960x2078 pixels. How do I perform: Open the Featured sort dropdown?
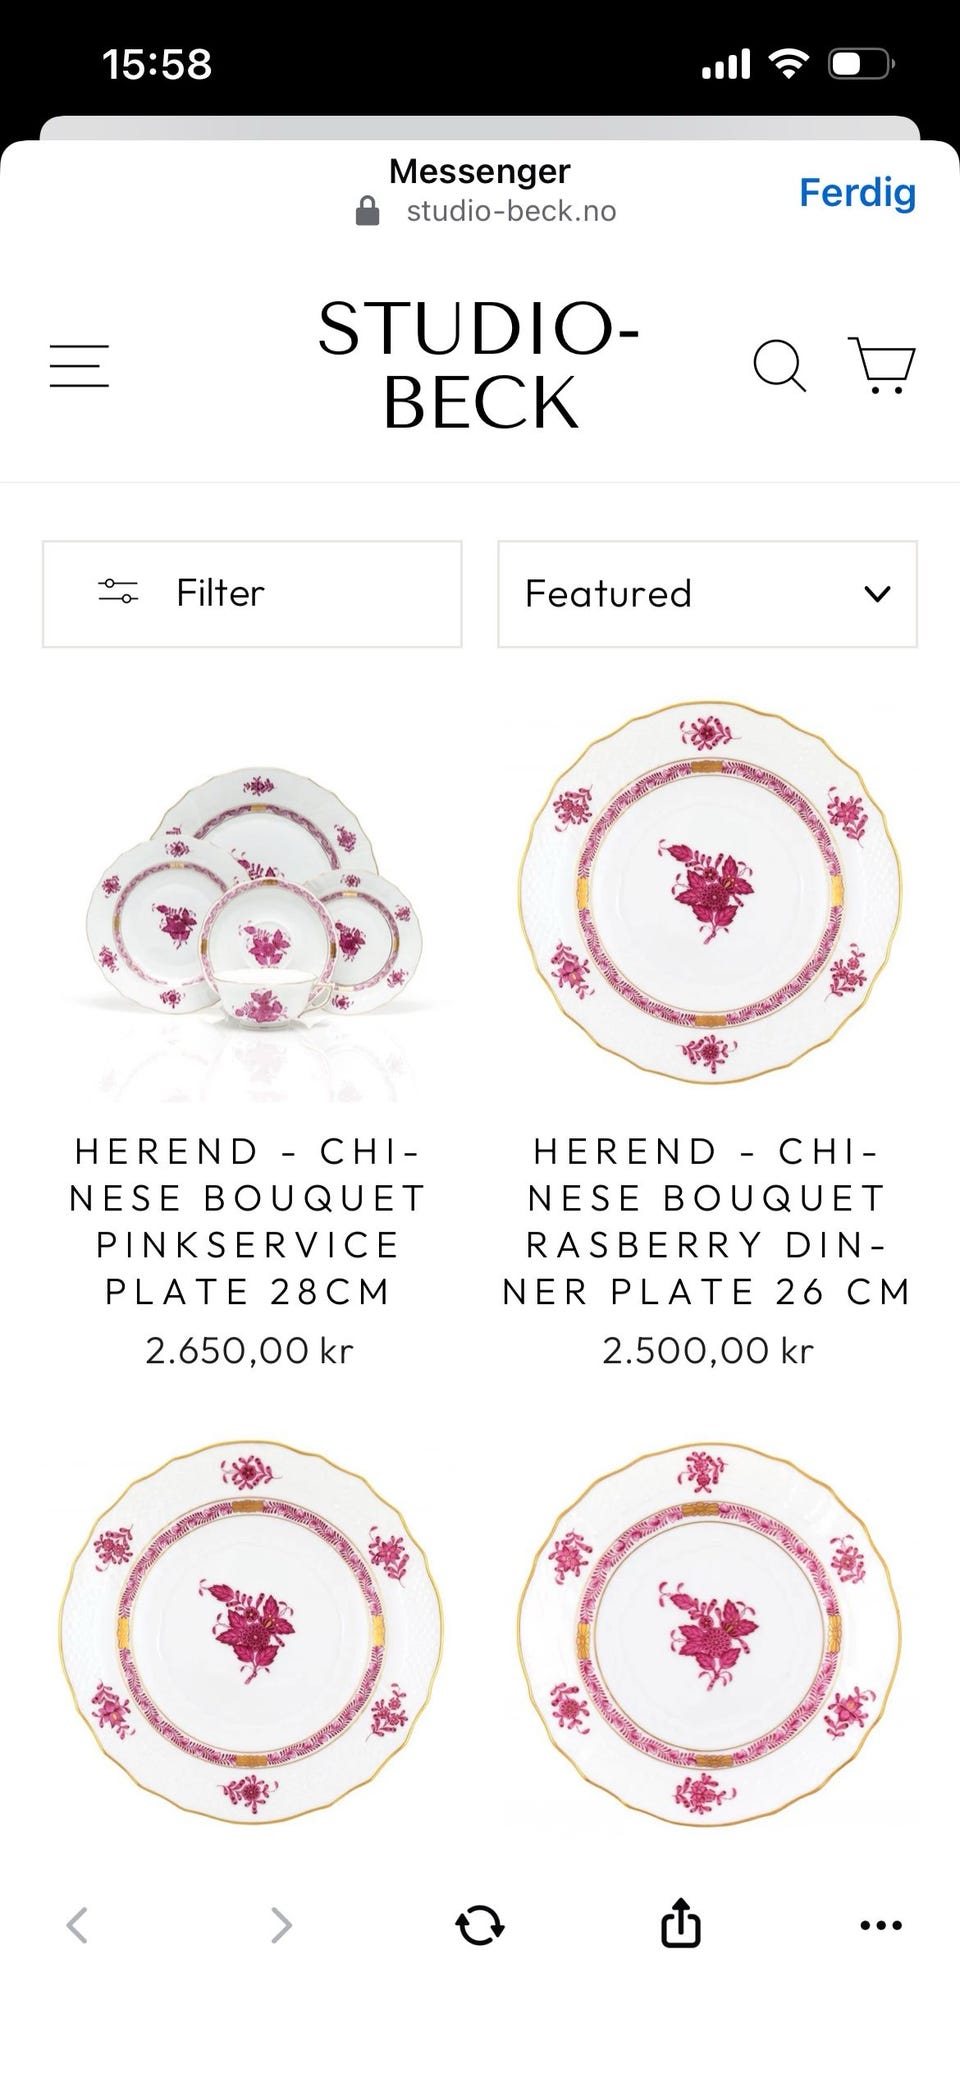pos(707,594)
